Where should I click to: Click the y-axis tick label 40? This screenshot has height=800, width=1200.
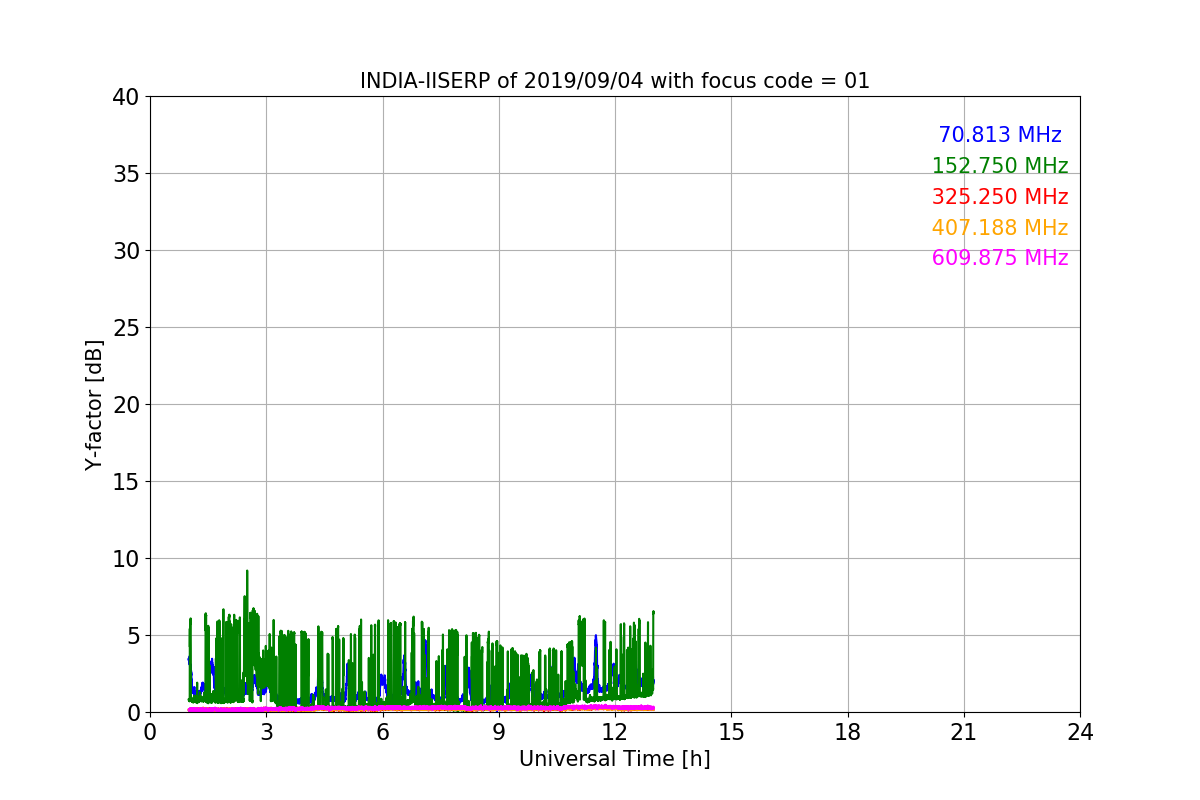pyautogui.click(x=126, y=97)
